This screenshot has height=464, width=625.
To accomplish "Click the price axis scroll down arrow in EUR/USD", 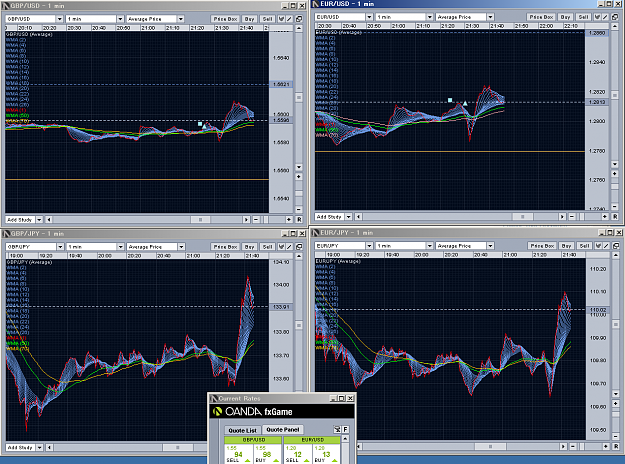I will (615, 164).
